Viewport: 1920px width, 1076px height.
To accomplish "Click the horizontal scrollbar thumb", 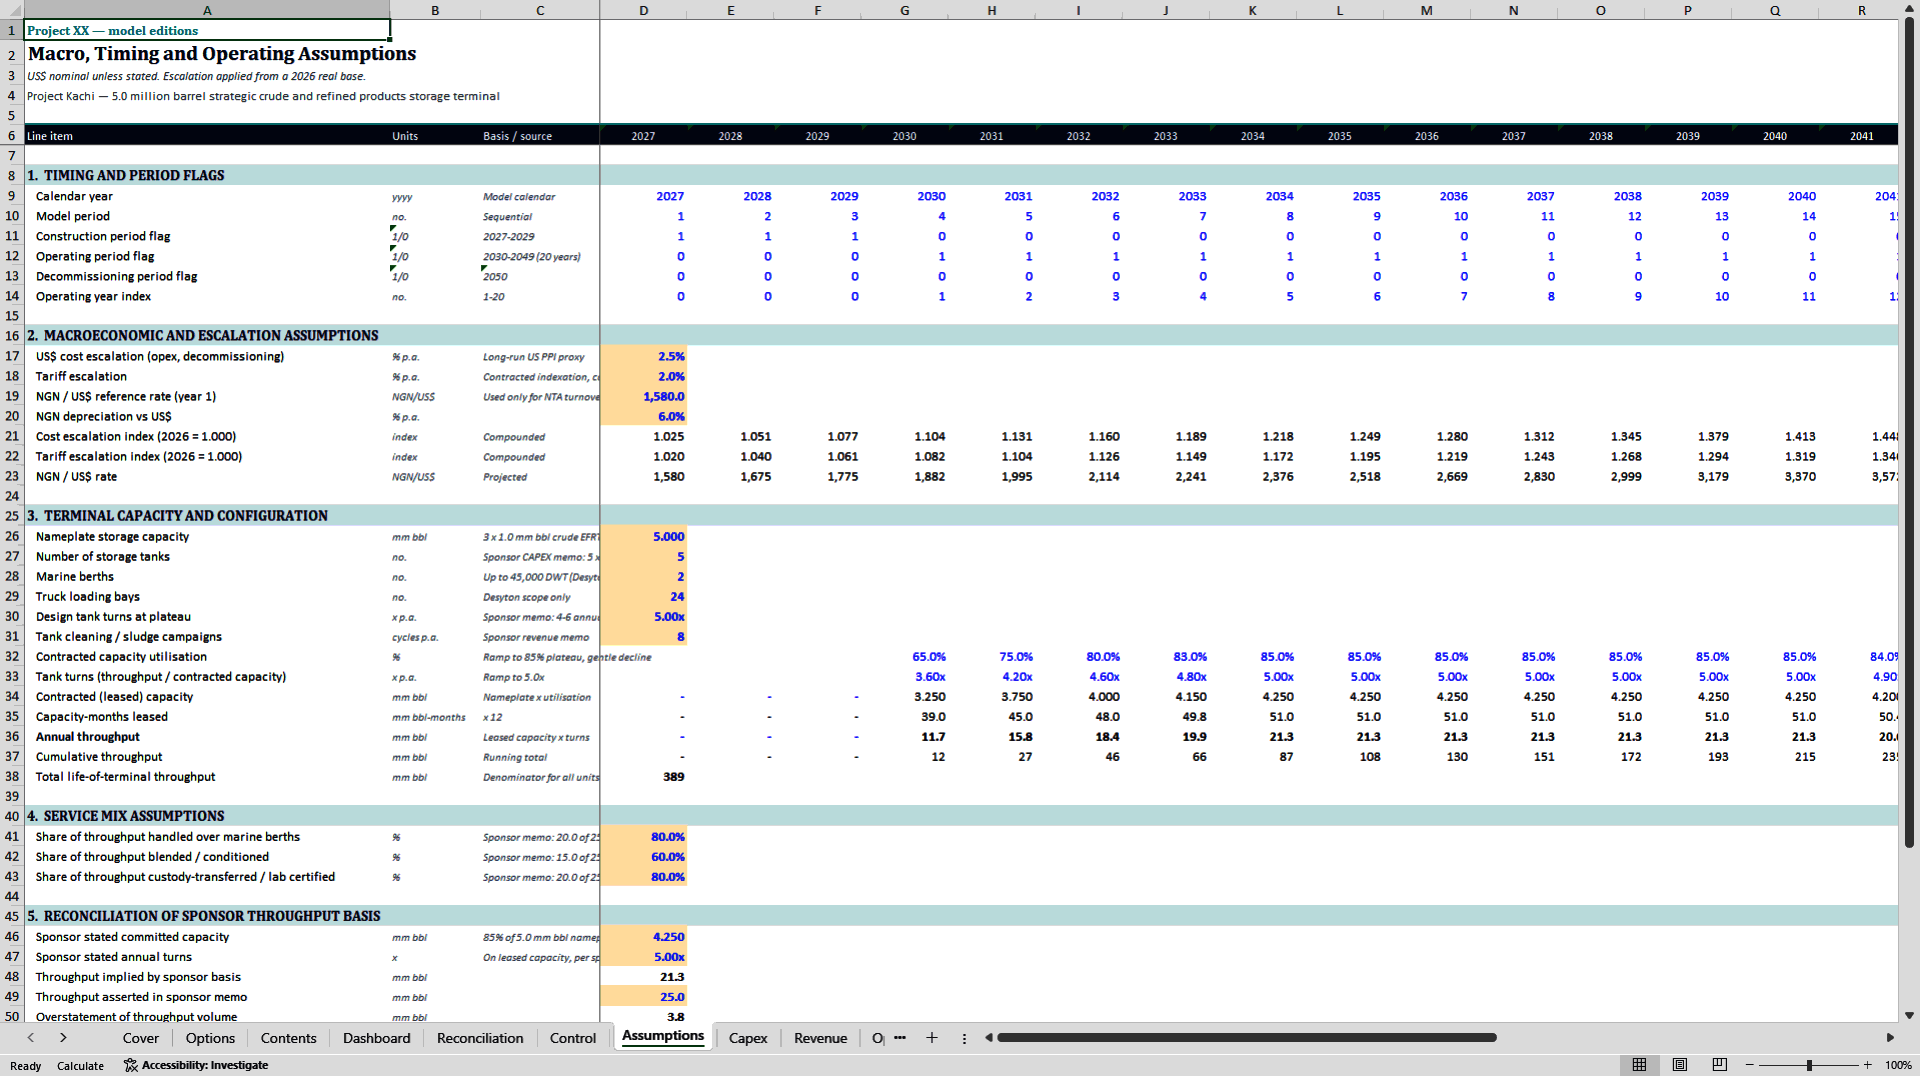I will tap(1246, 1038).
